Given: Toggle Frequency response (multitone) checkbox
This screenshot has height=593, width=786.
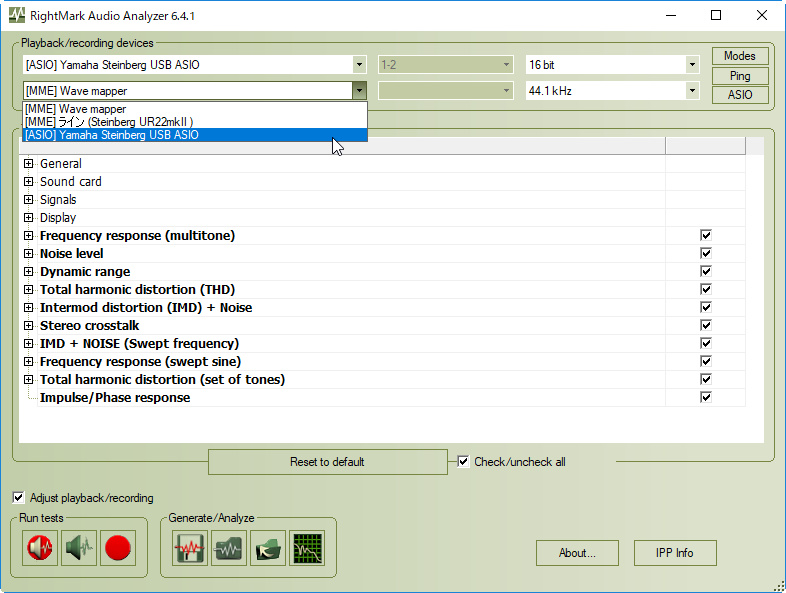Looking at the screenshot, I should pyautogui.click(x=706, y=235).
